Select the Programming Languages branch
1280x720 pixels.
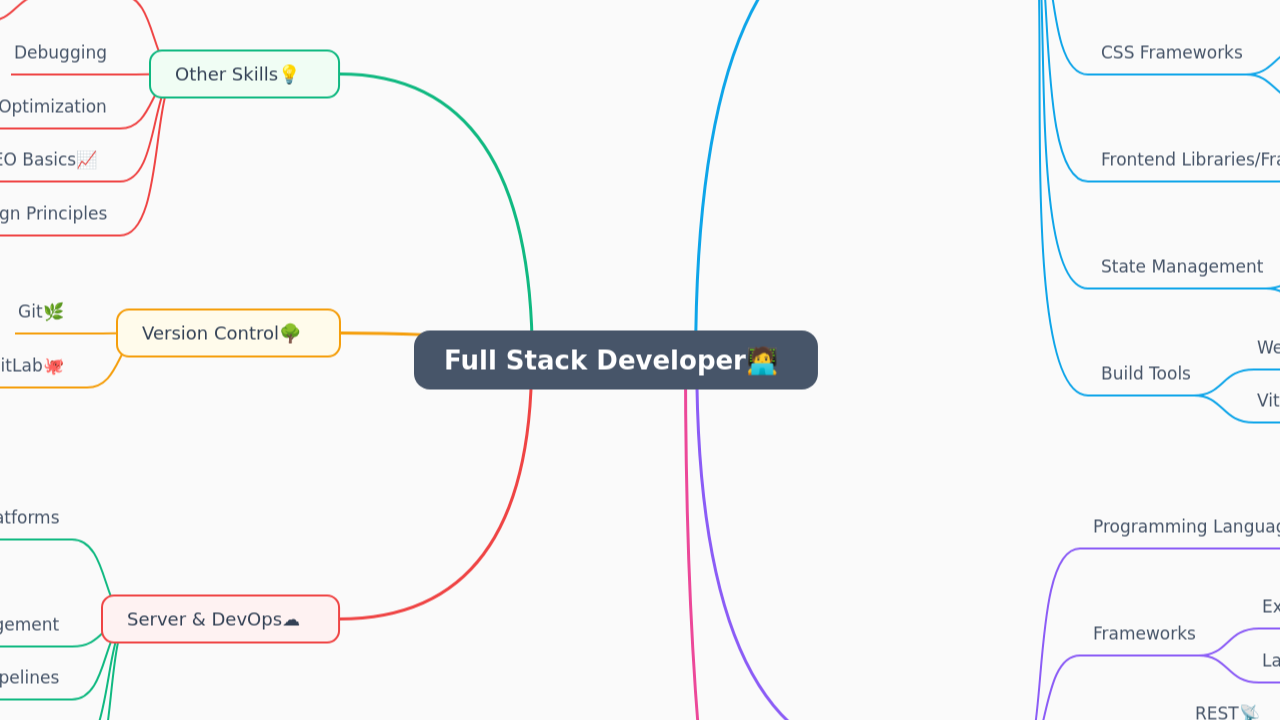tap(1186, 526)
